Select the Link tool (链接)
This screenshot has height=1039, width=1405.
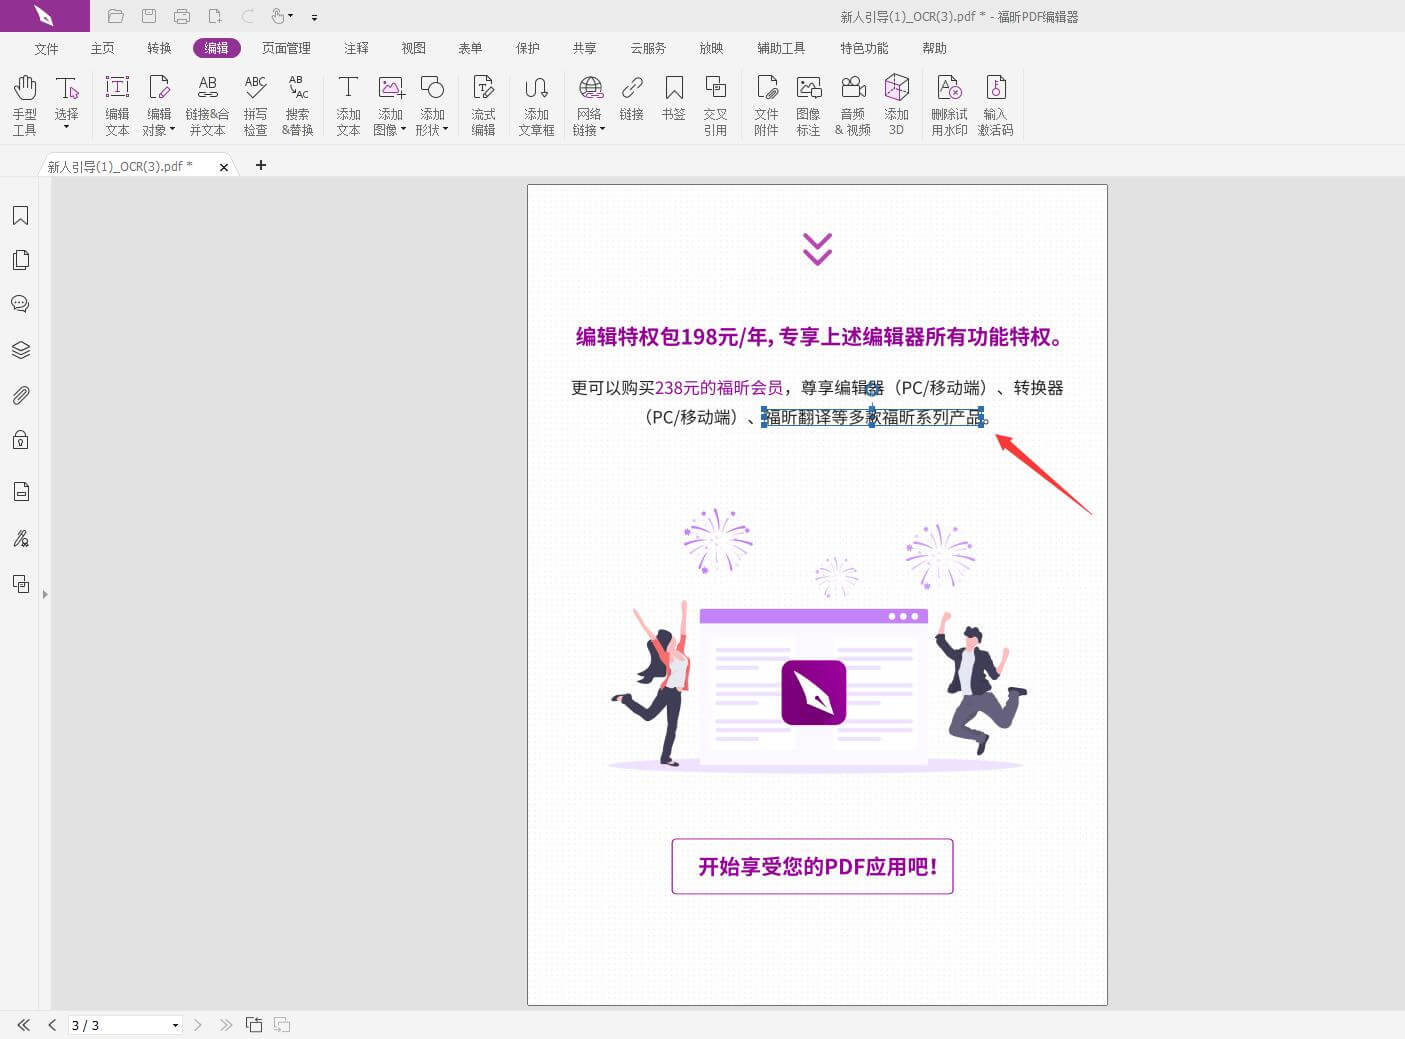tap(632, 98)
